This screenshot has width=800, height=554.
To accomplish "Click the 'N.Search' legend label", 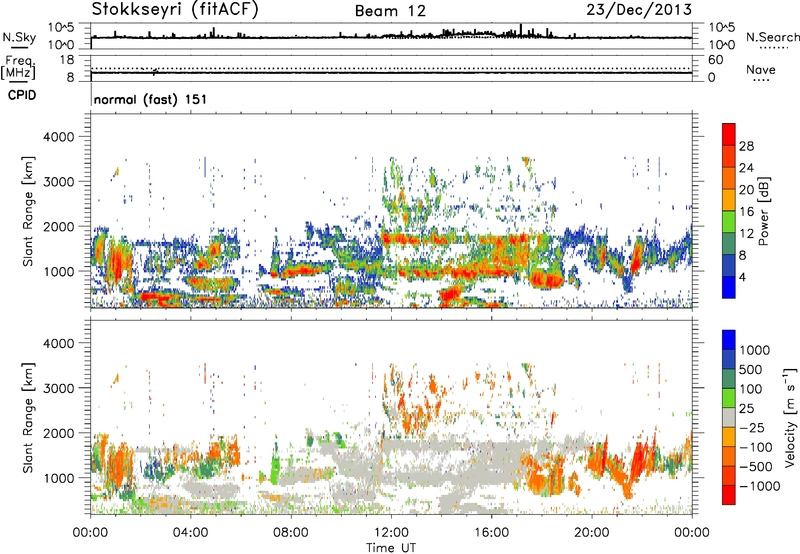I will [772, 37].
